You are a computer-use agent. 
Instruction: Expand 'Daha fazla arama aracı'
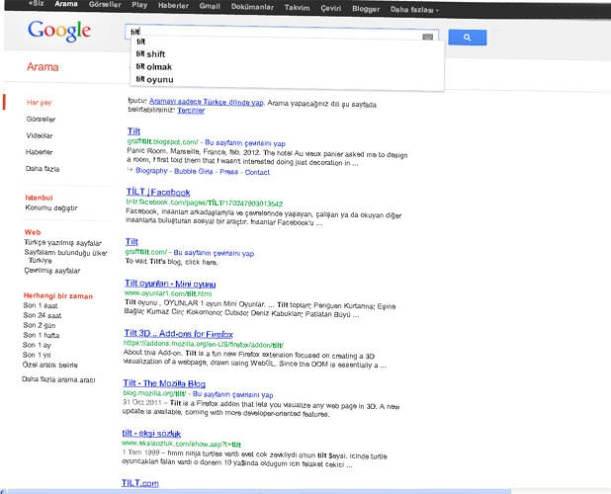pos(58,379)
